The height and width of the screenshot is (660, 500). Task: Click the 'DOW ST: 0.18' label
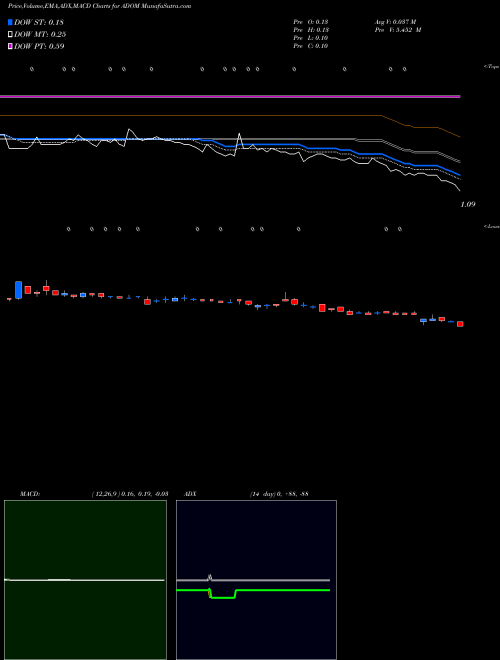[39, 22]
